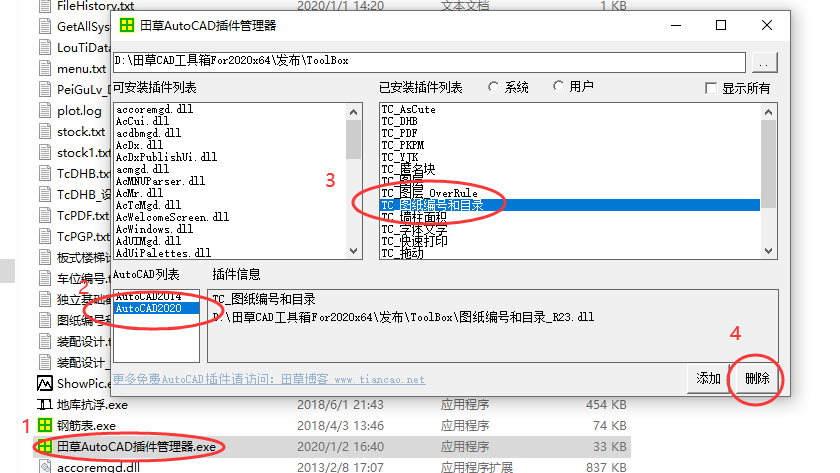Click the GetAllSys file icon
The height and width of the screenshot is (473, 840).
(45, 26)
